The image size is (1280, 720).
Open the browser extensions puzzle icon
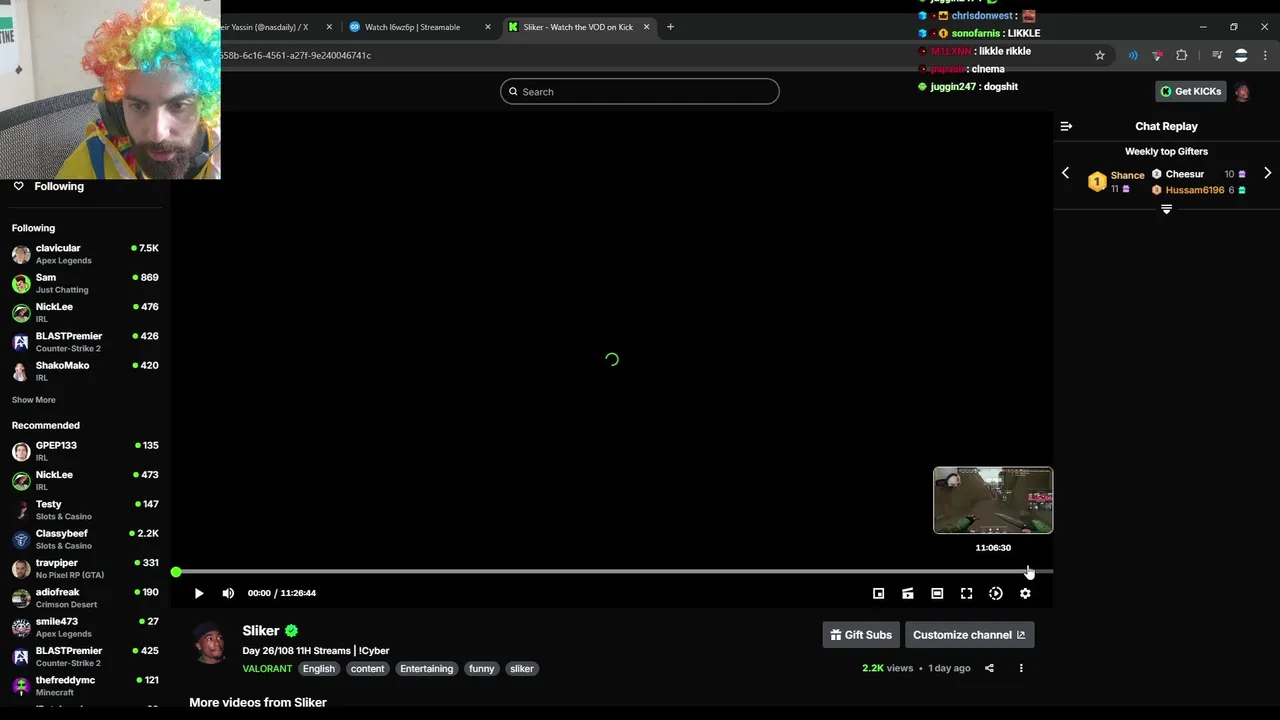tap(1181, 55)
